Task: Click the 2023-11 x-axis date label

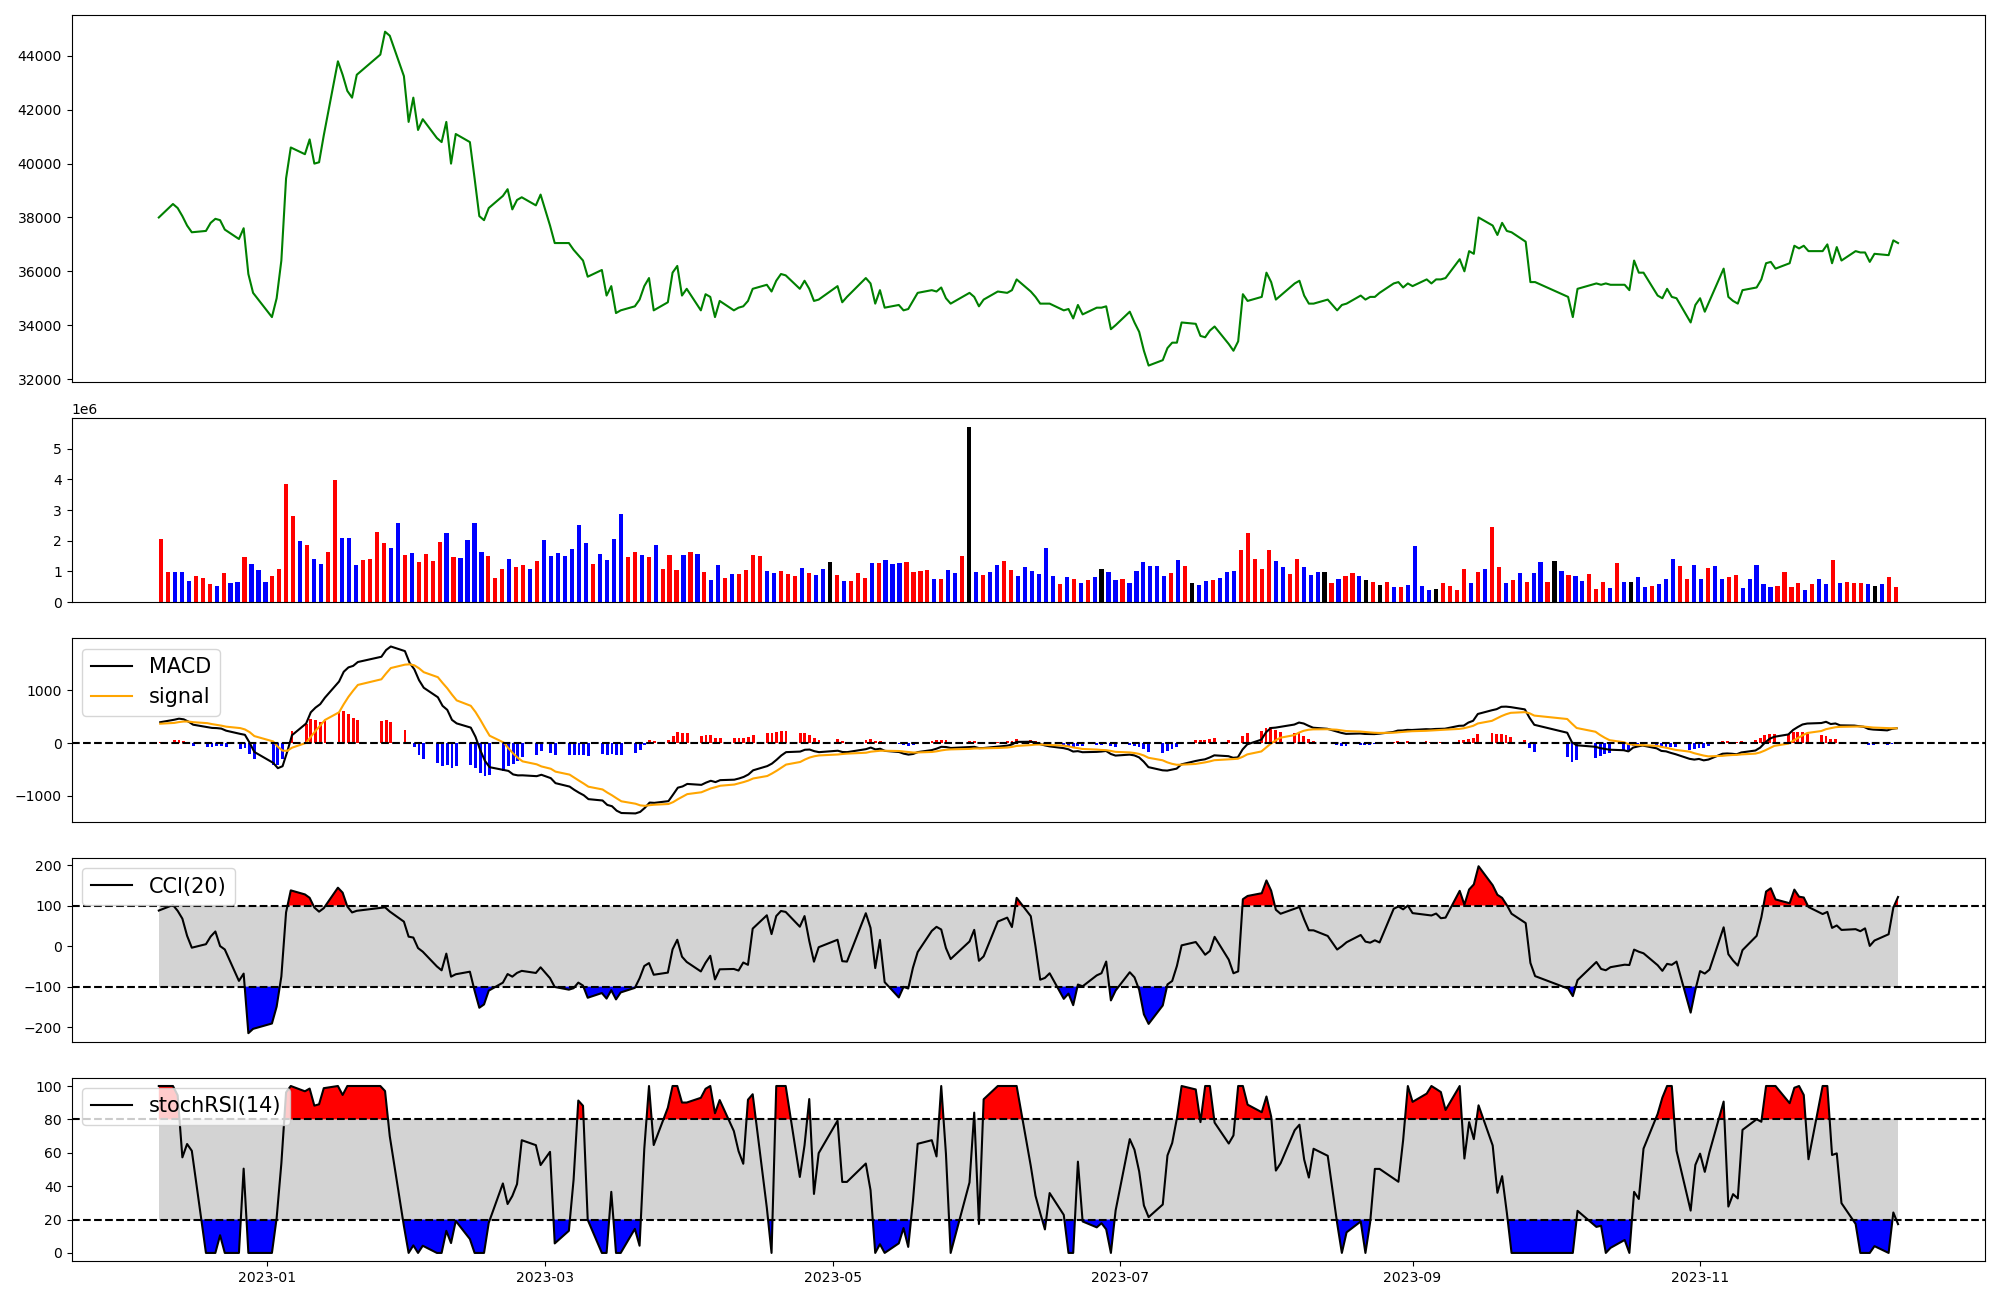Action: tap(1700, 1277)
